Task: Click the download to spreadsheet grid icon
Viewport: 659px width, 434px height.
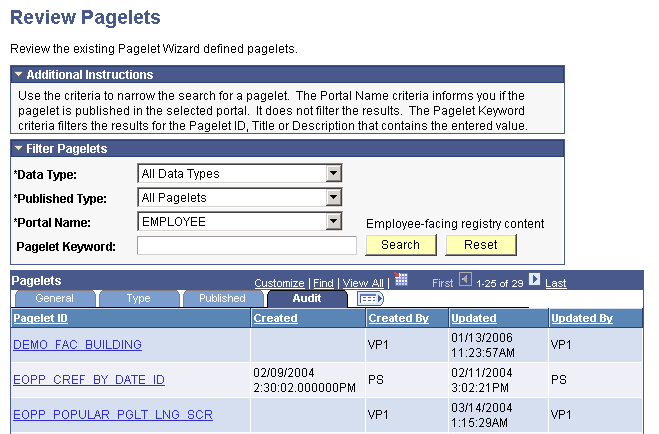Action: point(402,281)
